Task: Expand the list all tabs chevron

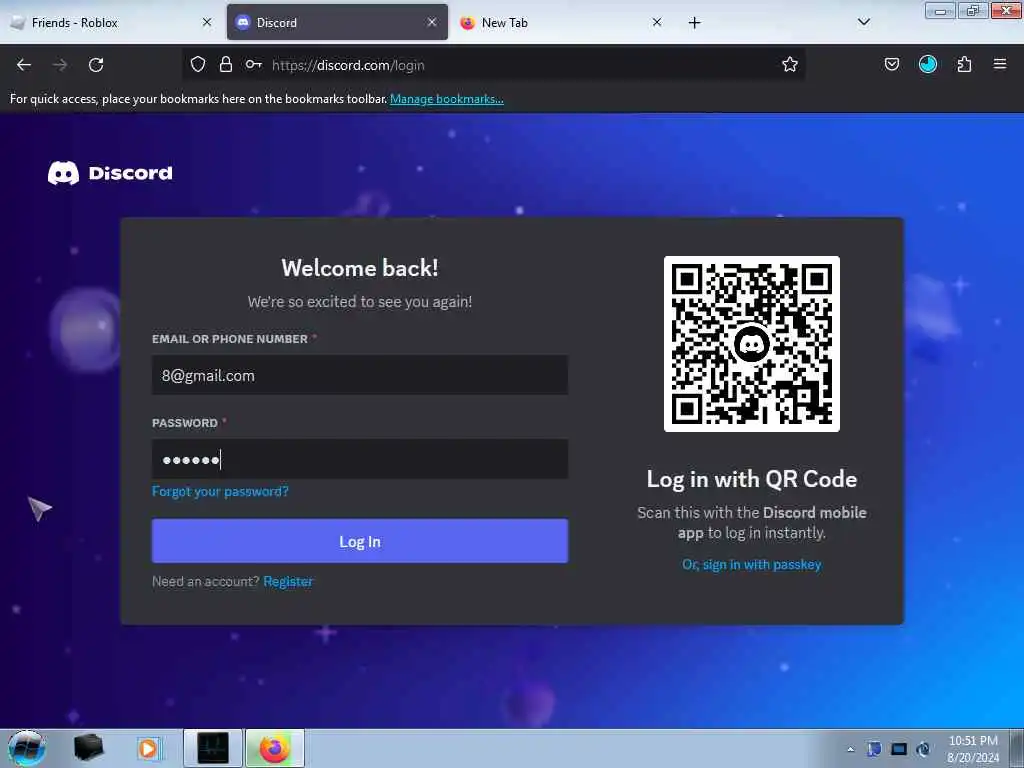Action: pos(864,22)
